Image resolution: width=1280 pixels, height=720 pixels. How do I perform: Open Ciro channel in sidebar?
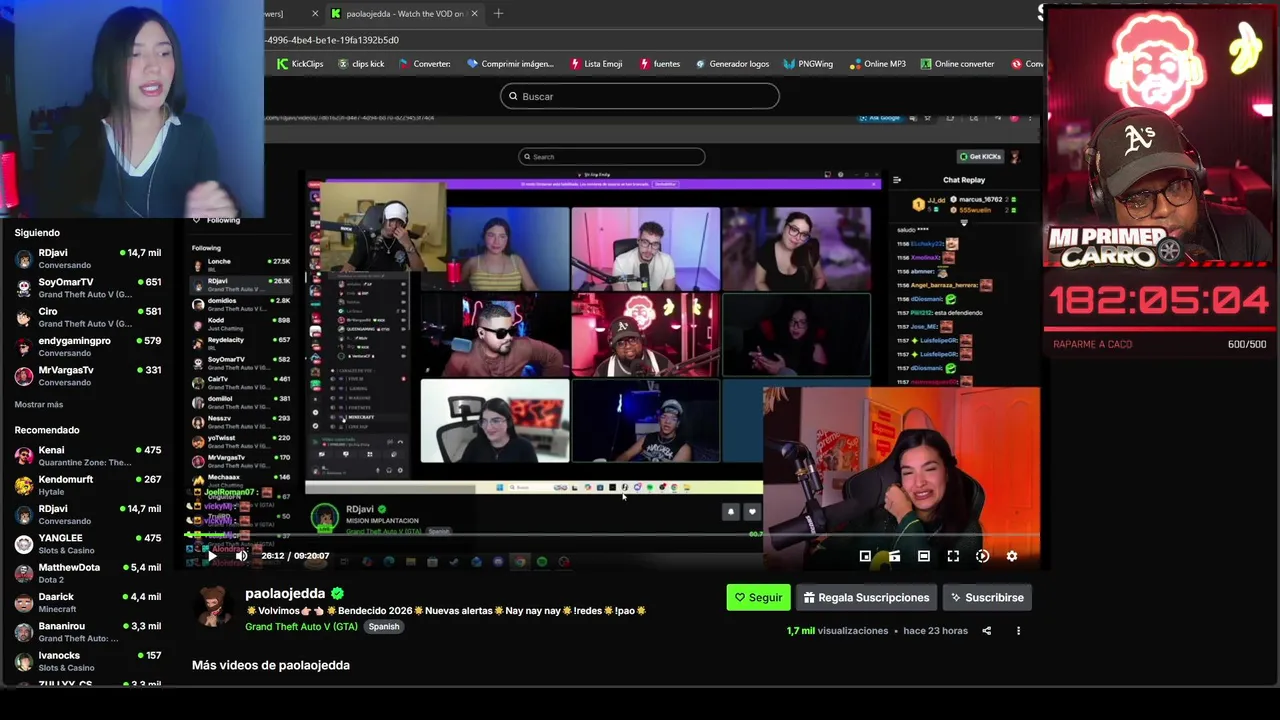(88, 317)
